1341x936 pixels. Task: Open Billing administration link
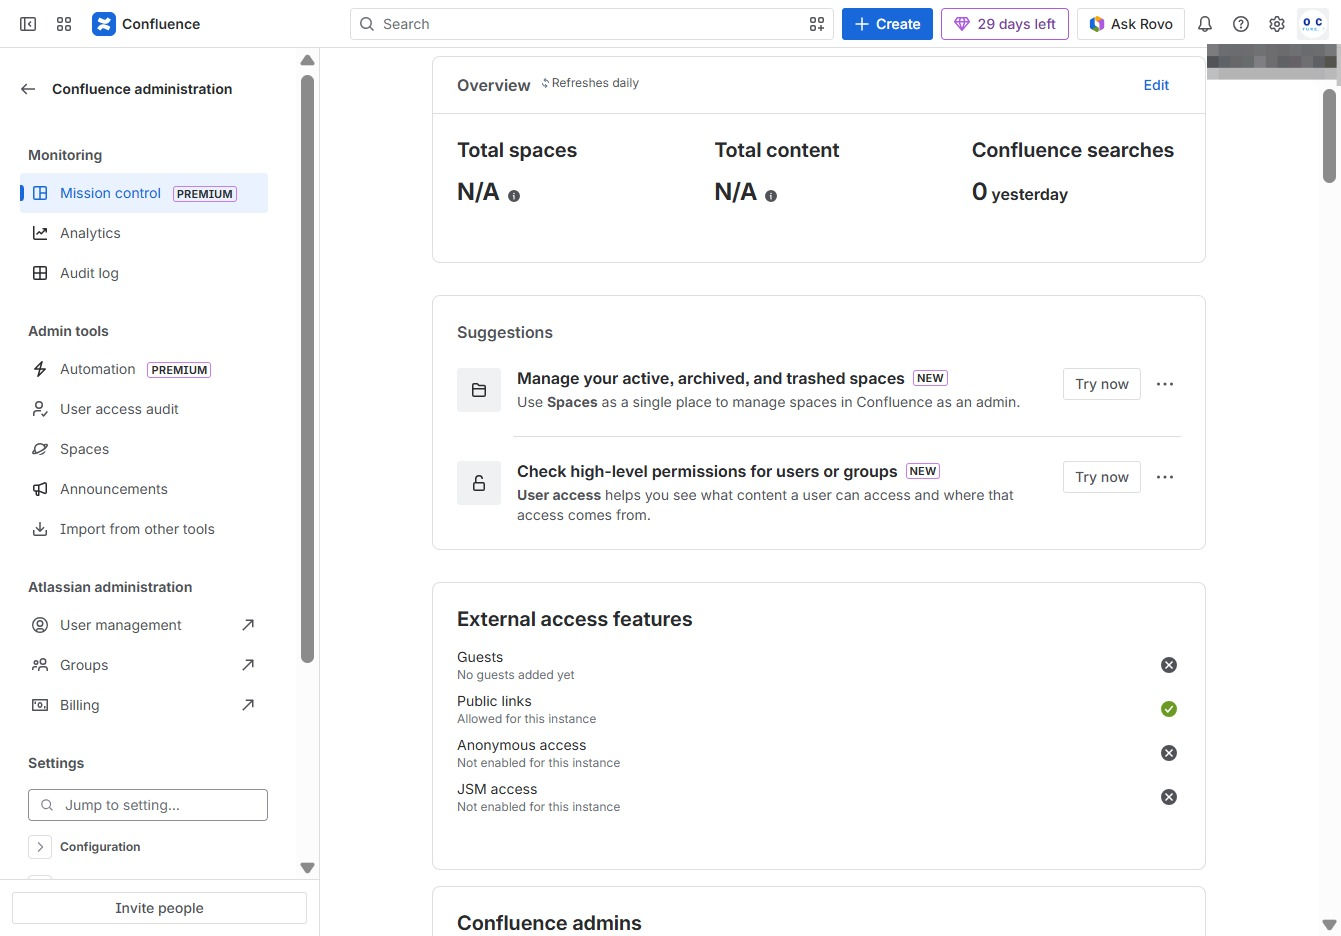coord(144,705)
